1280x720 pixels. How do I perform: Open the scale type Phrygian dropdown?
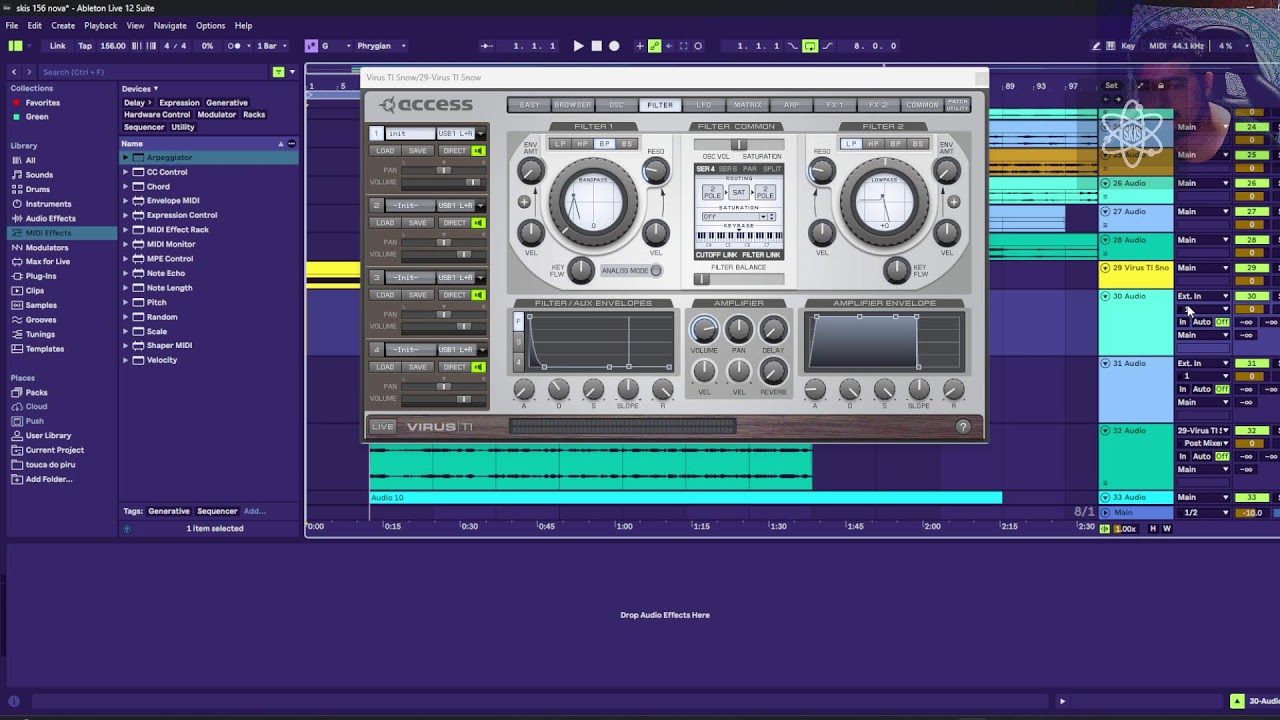pos(381,46)
